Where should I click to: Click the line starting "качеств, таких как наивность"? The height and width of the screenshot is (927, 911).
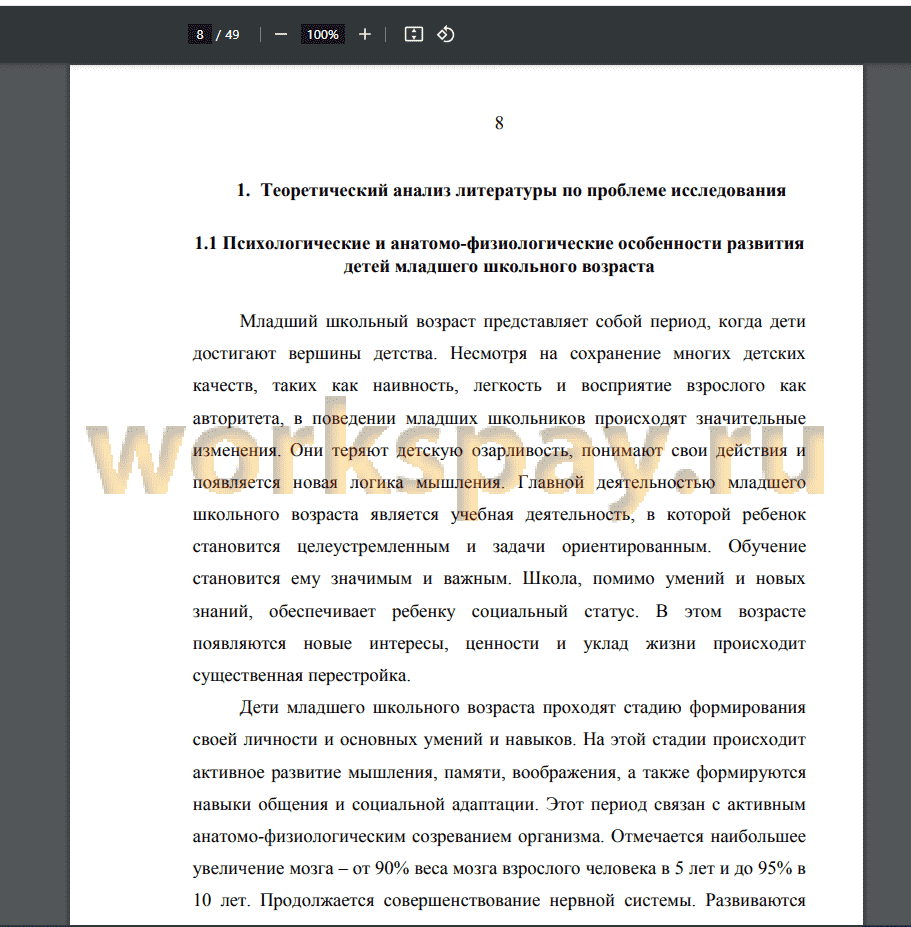tap(499, 385)
